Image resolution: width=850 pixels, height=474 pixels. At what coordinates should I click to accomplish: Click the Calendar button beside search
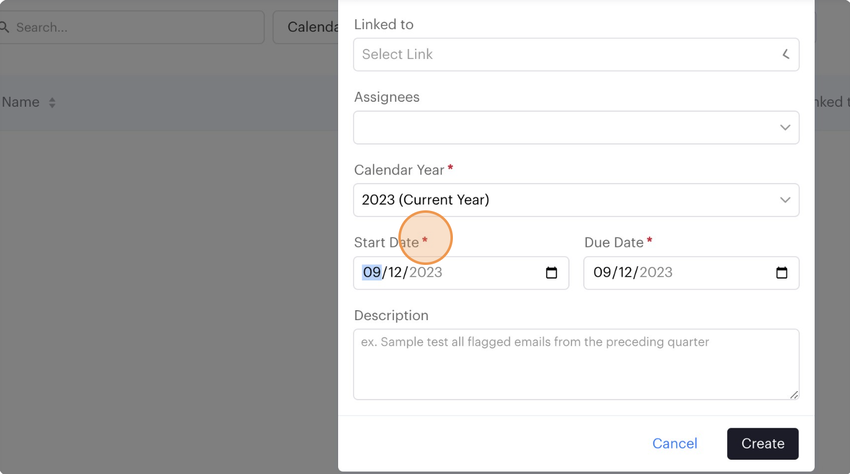click(x=311, y=27)
